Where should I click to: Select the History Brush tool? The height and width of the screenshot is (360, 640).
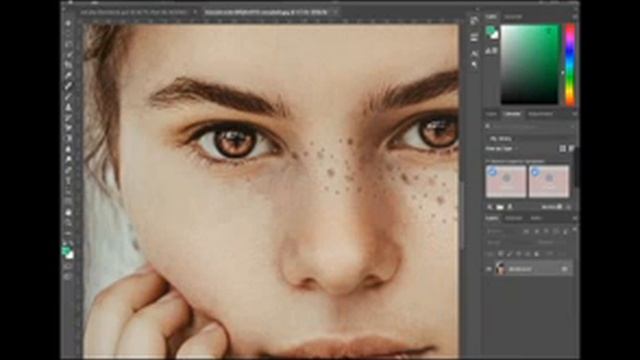pyautogui.click(x=68, y=118)
